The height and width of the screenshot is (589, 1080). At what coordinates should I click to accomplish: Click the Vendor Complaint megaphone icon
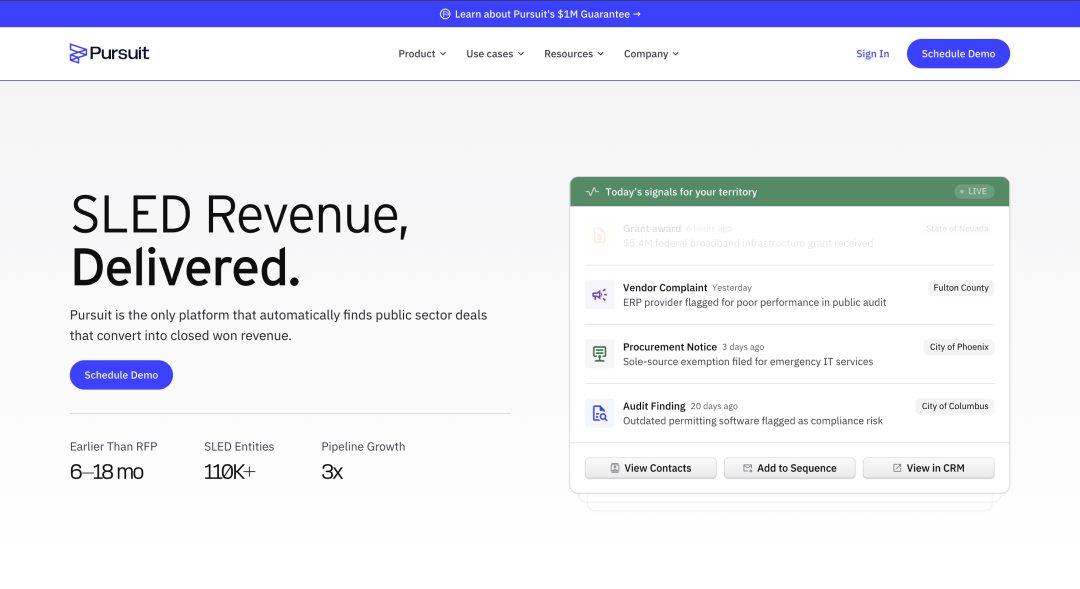[599, 295]
